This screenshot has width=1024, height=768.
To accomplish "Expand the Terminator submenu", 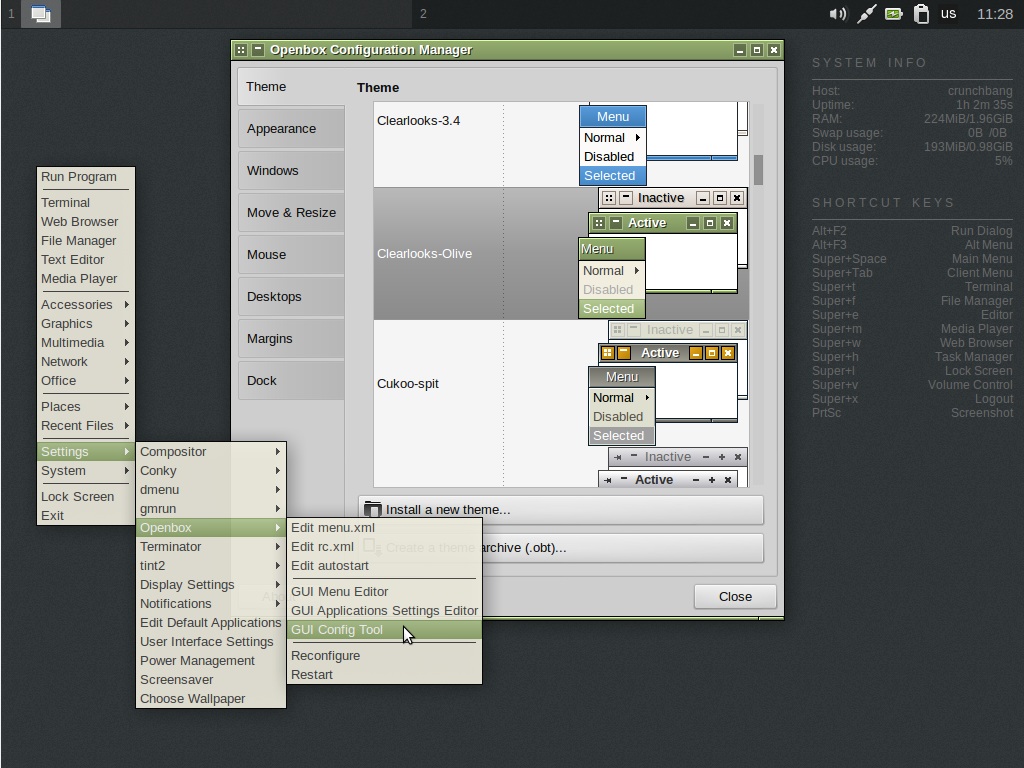I will point(211,546).
